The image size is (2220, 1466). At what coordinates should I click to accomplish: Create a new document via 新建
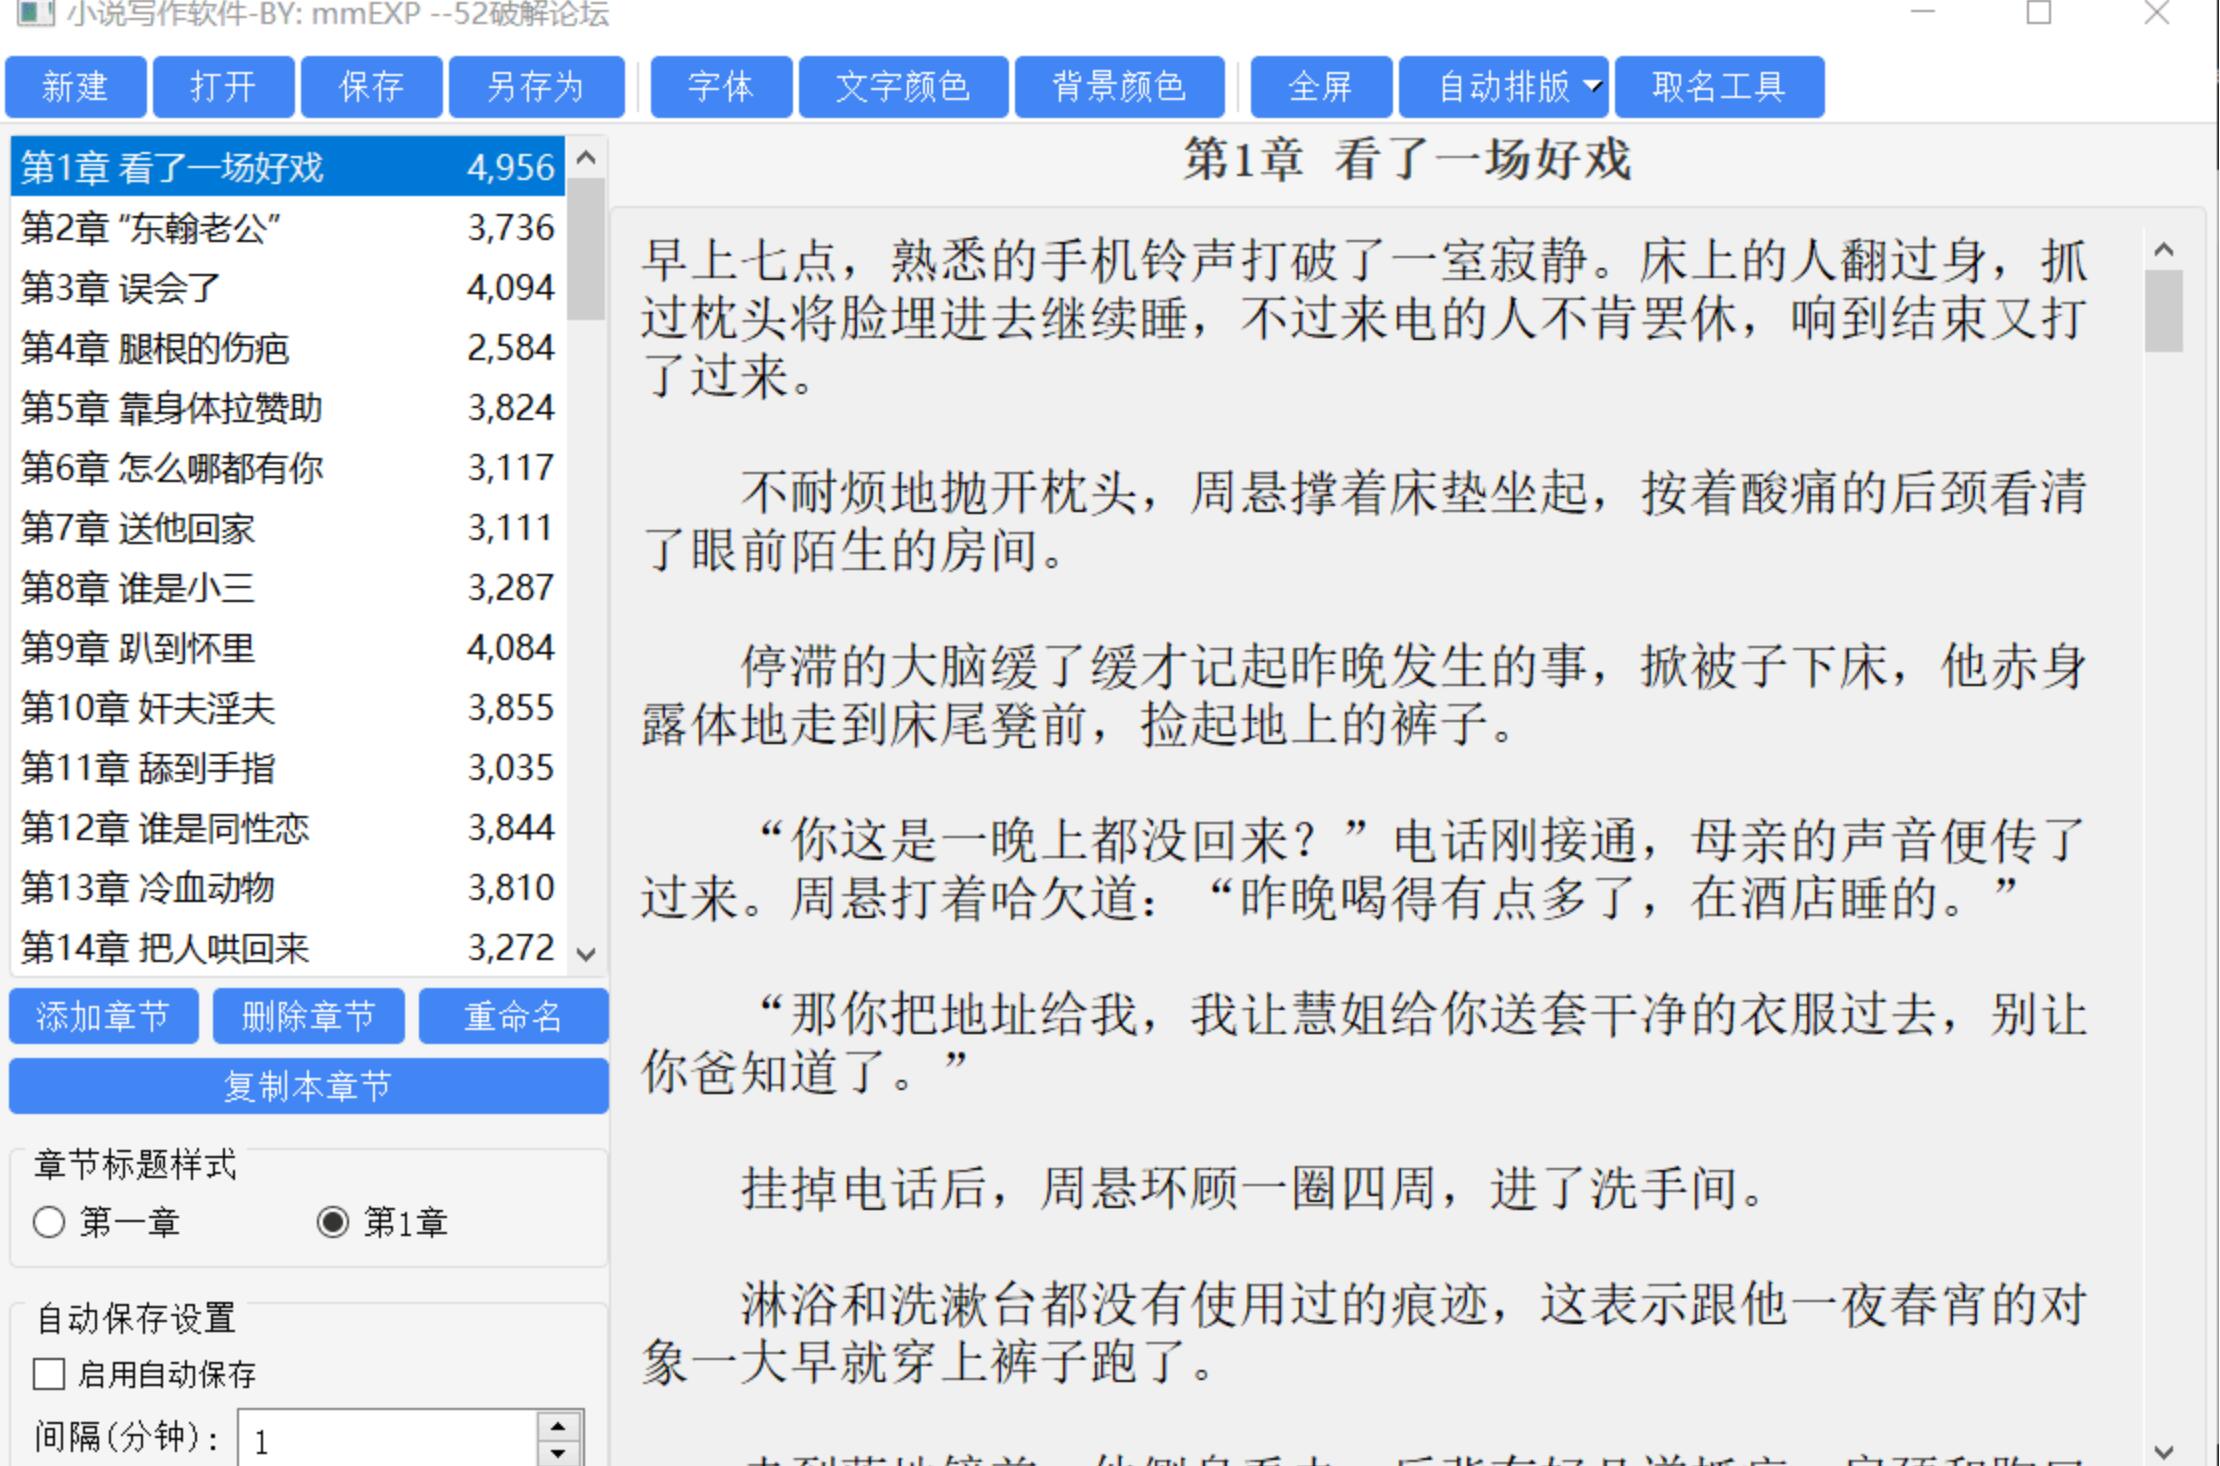click(x=75, y=87)
